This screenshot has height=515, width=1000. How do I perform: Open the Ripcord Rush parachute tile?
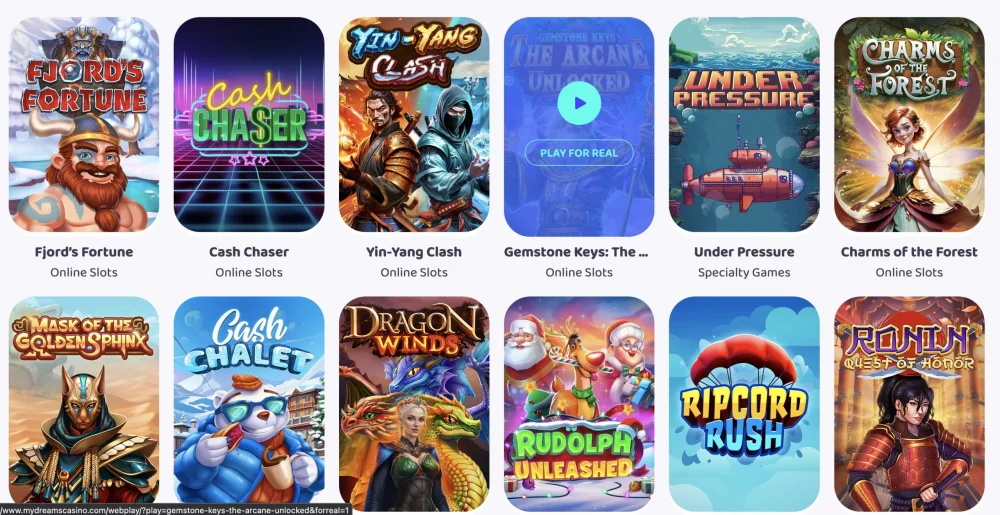coord(744,404)
